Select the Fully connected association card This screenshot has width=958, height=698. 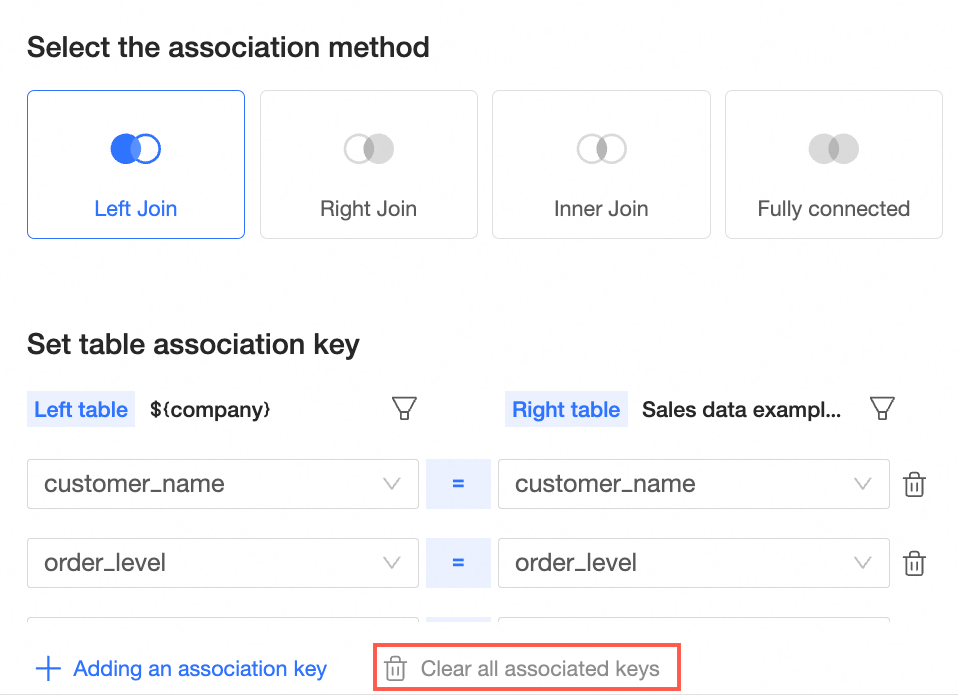tap(833, 165)
